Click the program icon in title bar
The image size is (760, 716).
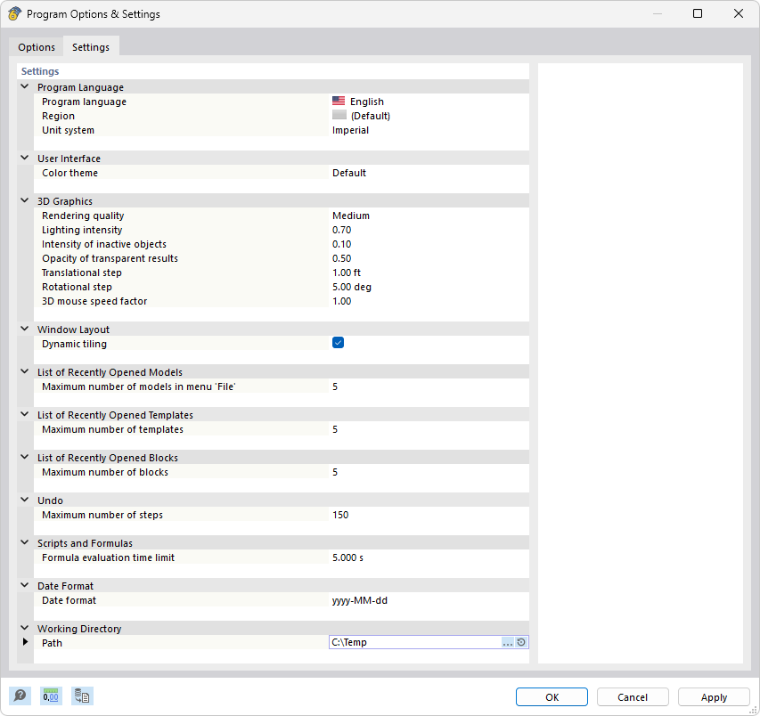point(14,14)
